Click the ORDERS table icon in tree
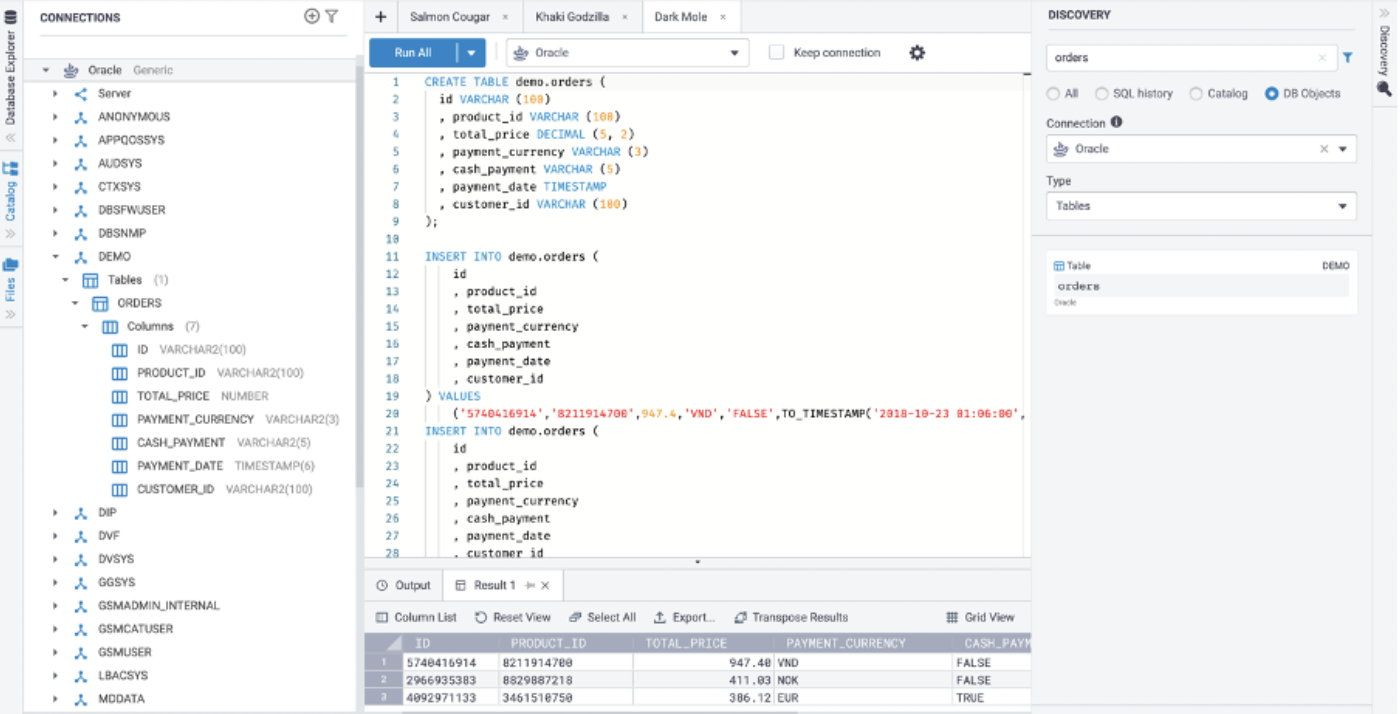The width and height of the screenshot is (1400, 714). tap(100, 303)
